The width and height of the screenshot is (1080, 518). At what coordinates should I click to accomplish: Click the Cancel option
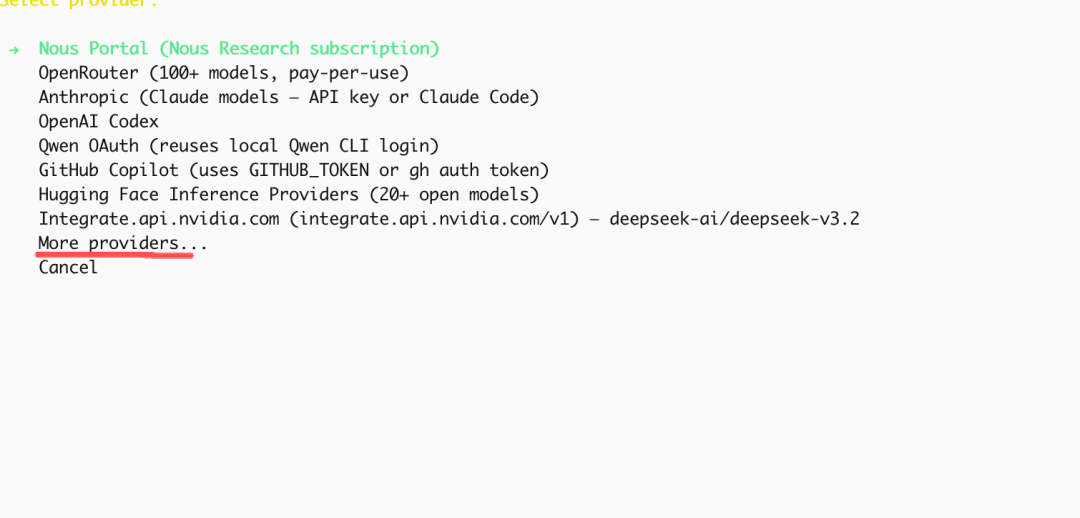click(x=68, y=267)
